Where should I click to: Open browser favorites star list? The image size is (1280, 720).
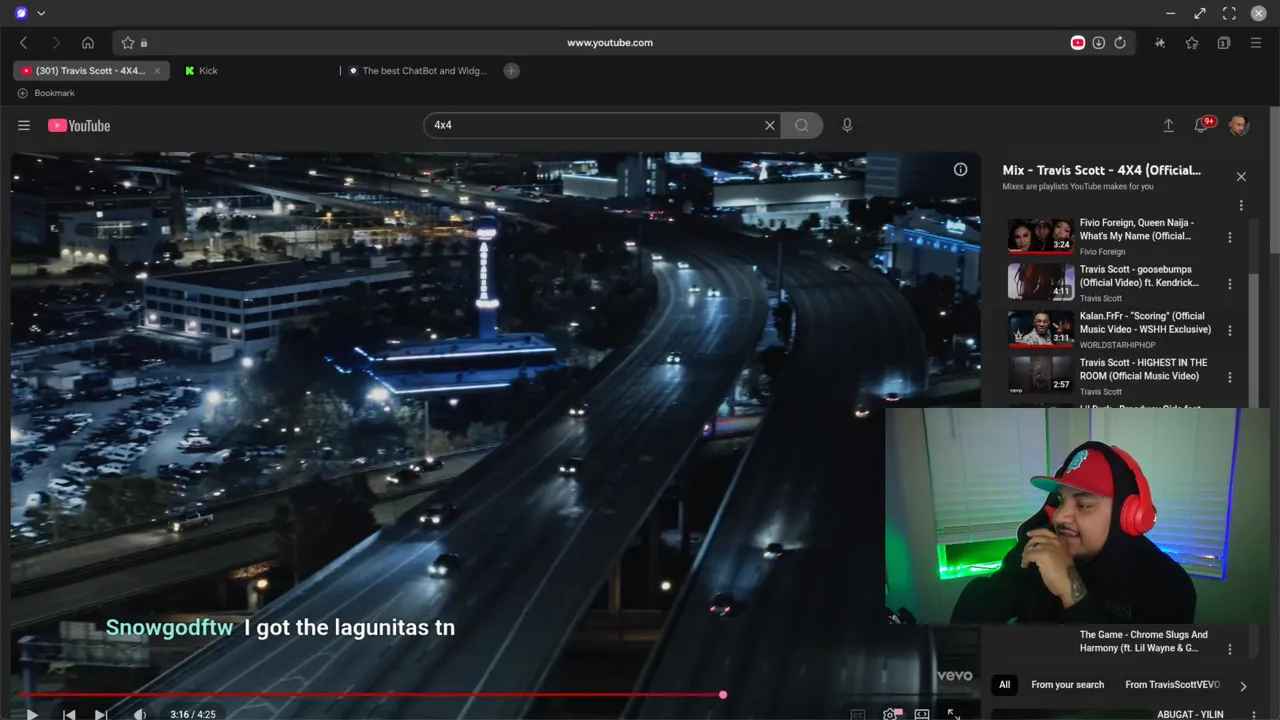click(1192, 43)
